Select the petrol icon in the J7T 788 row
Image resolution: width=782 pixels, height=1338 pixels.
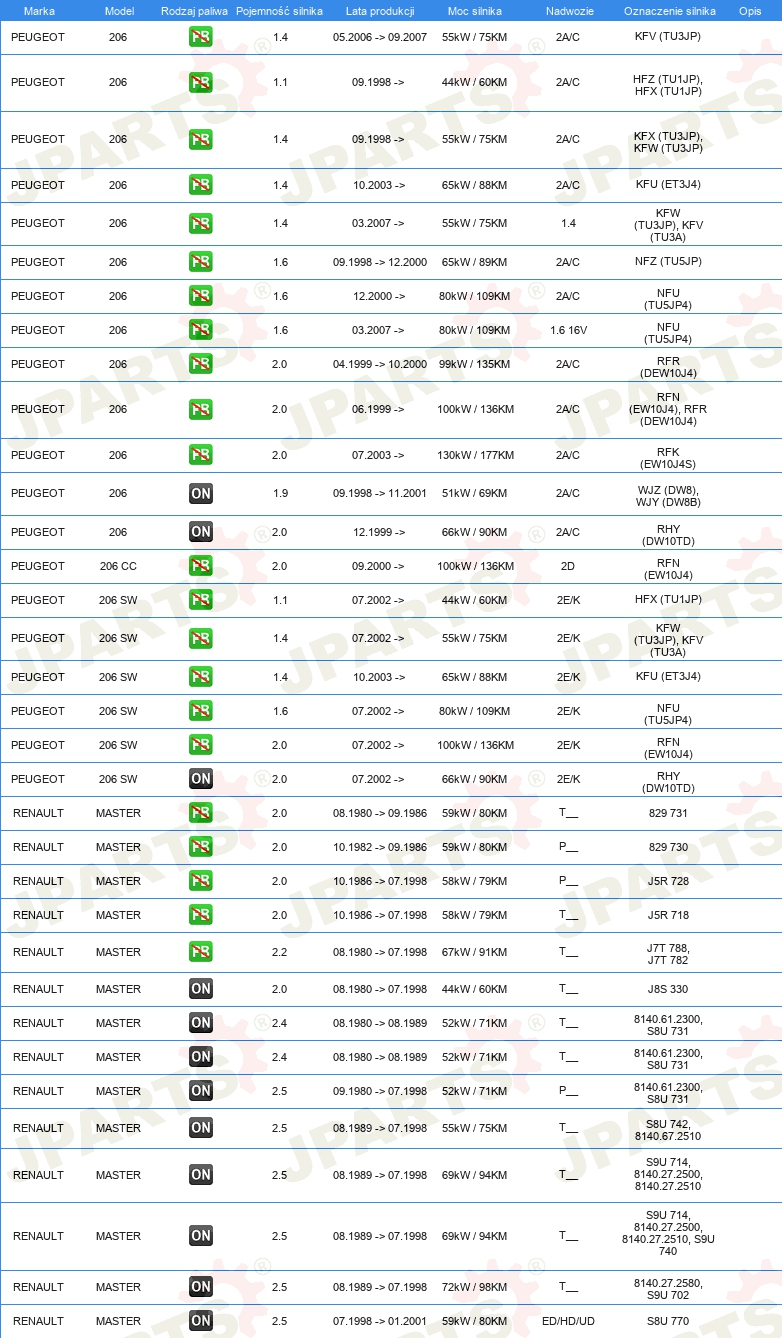click(201, 953)
